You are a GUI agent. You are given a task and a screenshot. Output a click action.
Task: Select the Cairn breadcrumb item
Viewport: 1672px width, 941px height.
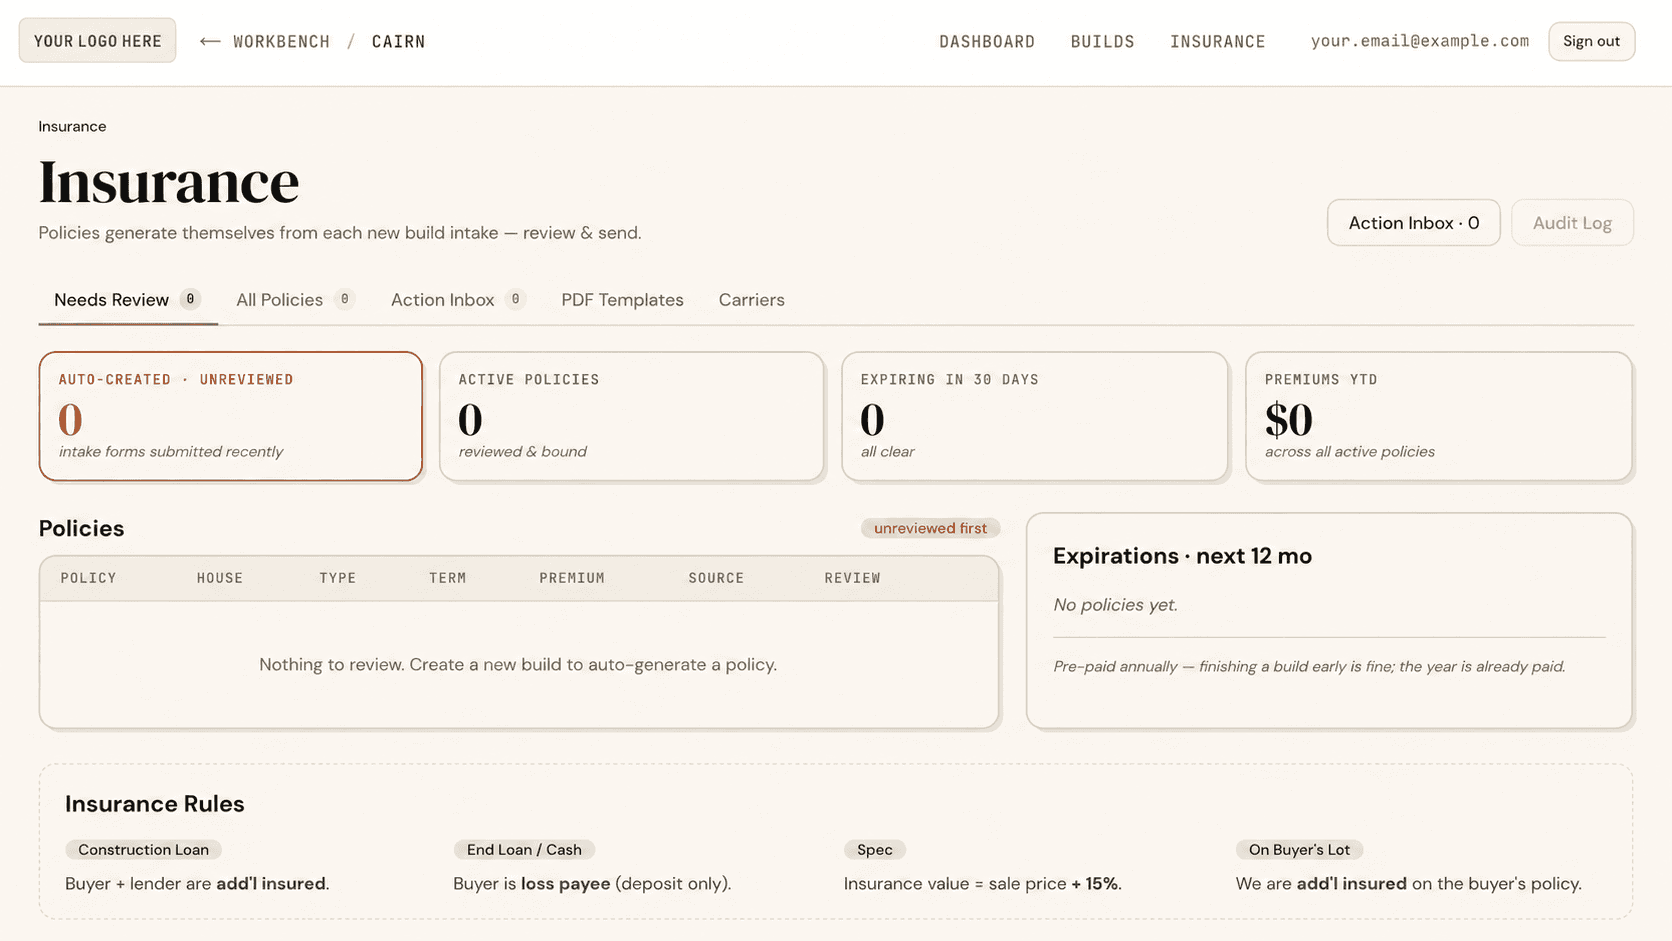coord(398,41)
